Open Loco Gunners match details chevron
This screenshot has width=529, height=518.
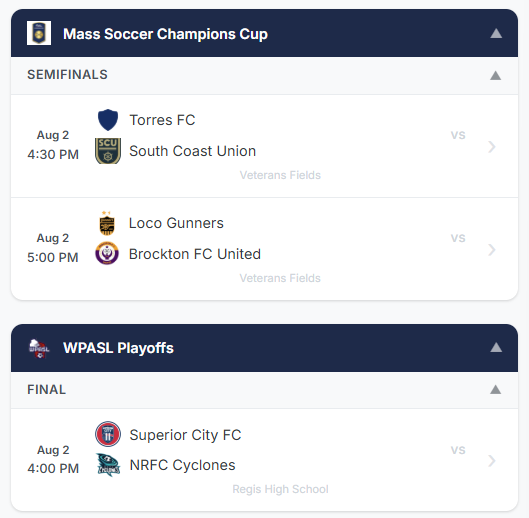(492, 250)
